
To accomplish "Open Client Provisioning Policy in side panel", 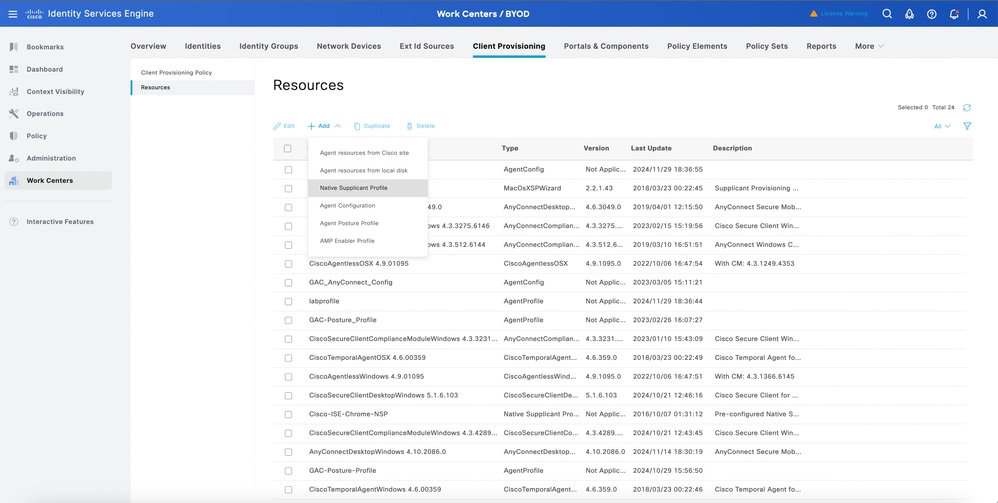I will pos(176,73).
